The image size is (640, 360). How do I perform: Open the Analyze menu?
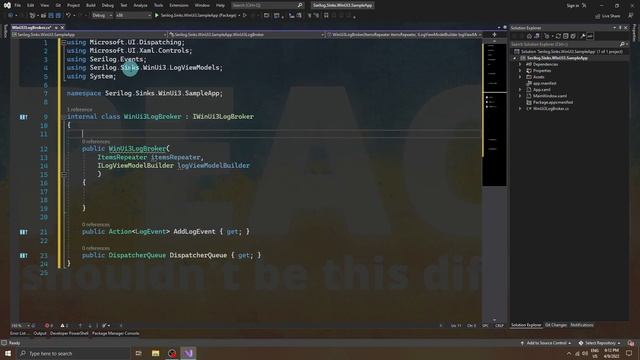click(140, 5)
